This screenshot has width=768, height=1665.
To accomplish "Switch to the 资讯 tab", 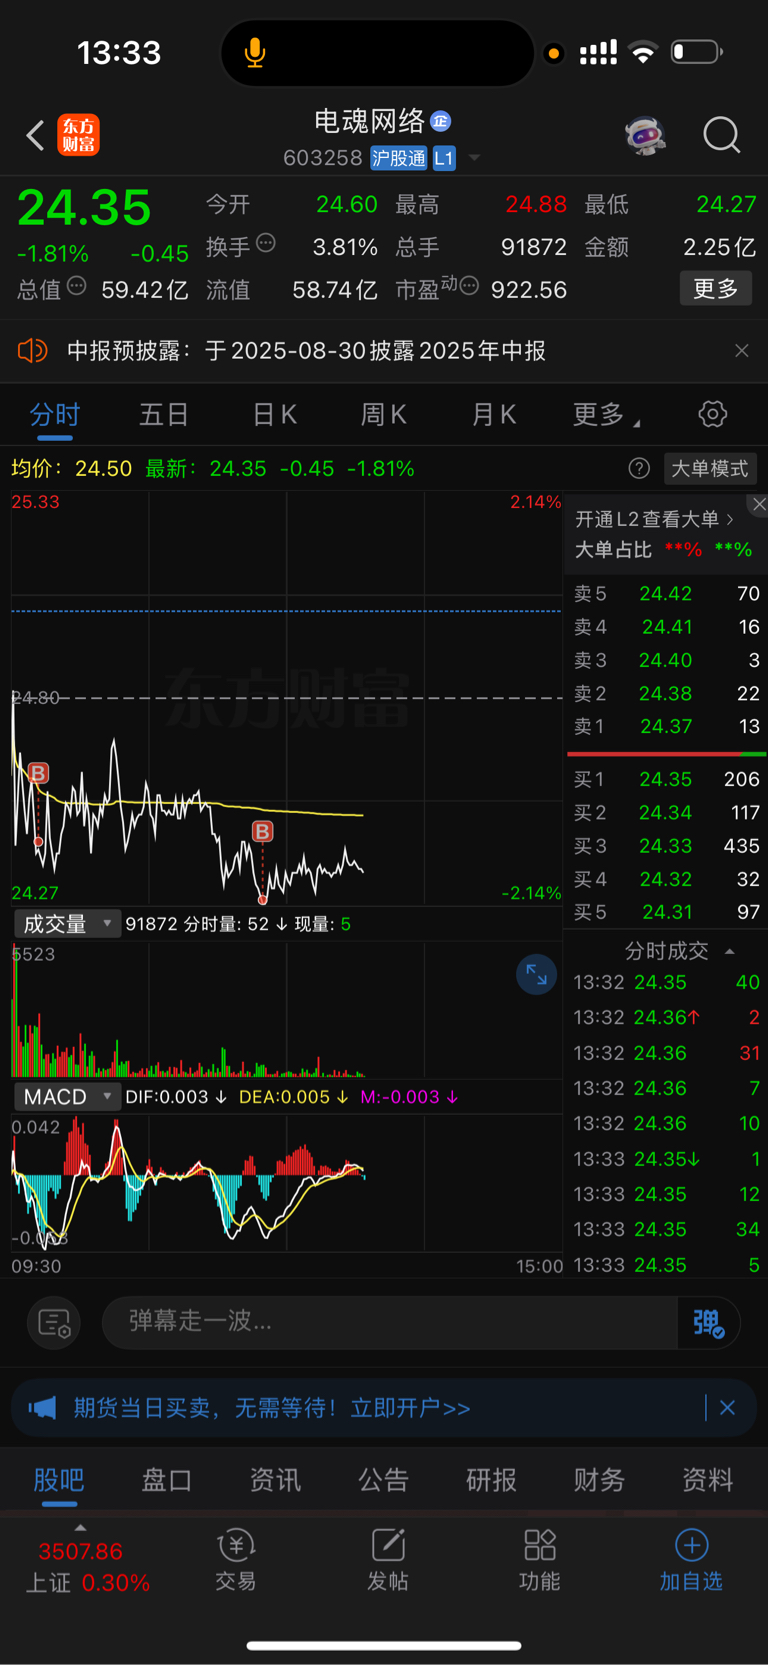I will click(x=275, y=1480).
